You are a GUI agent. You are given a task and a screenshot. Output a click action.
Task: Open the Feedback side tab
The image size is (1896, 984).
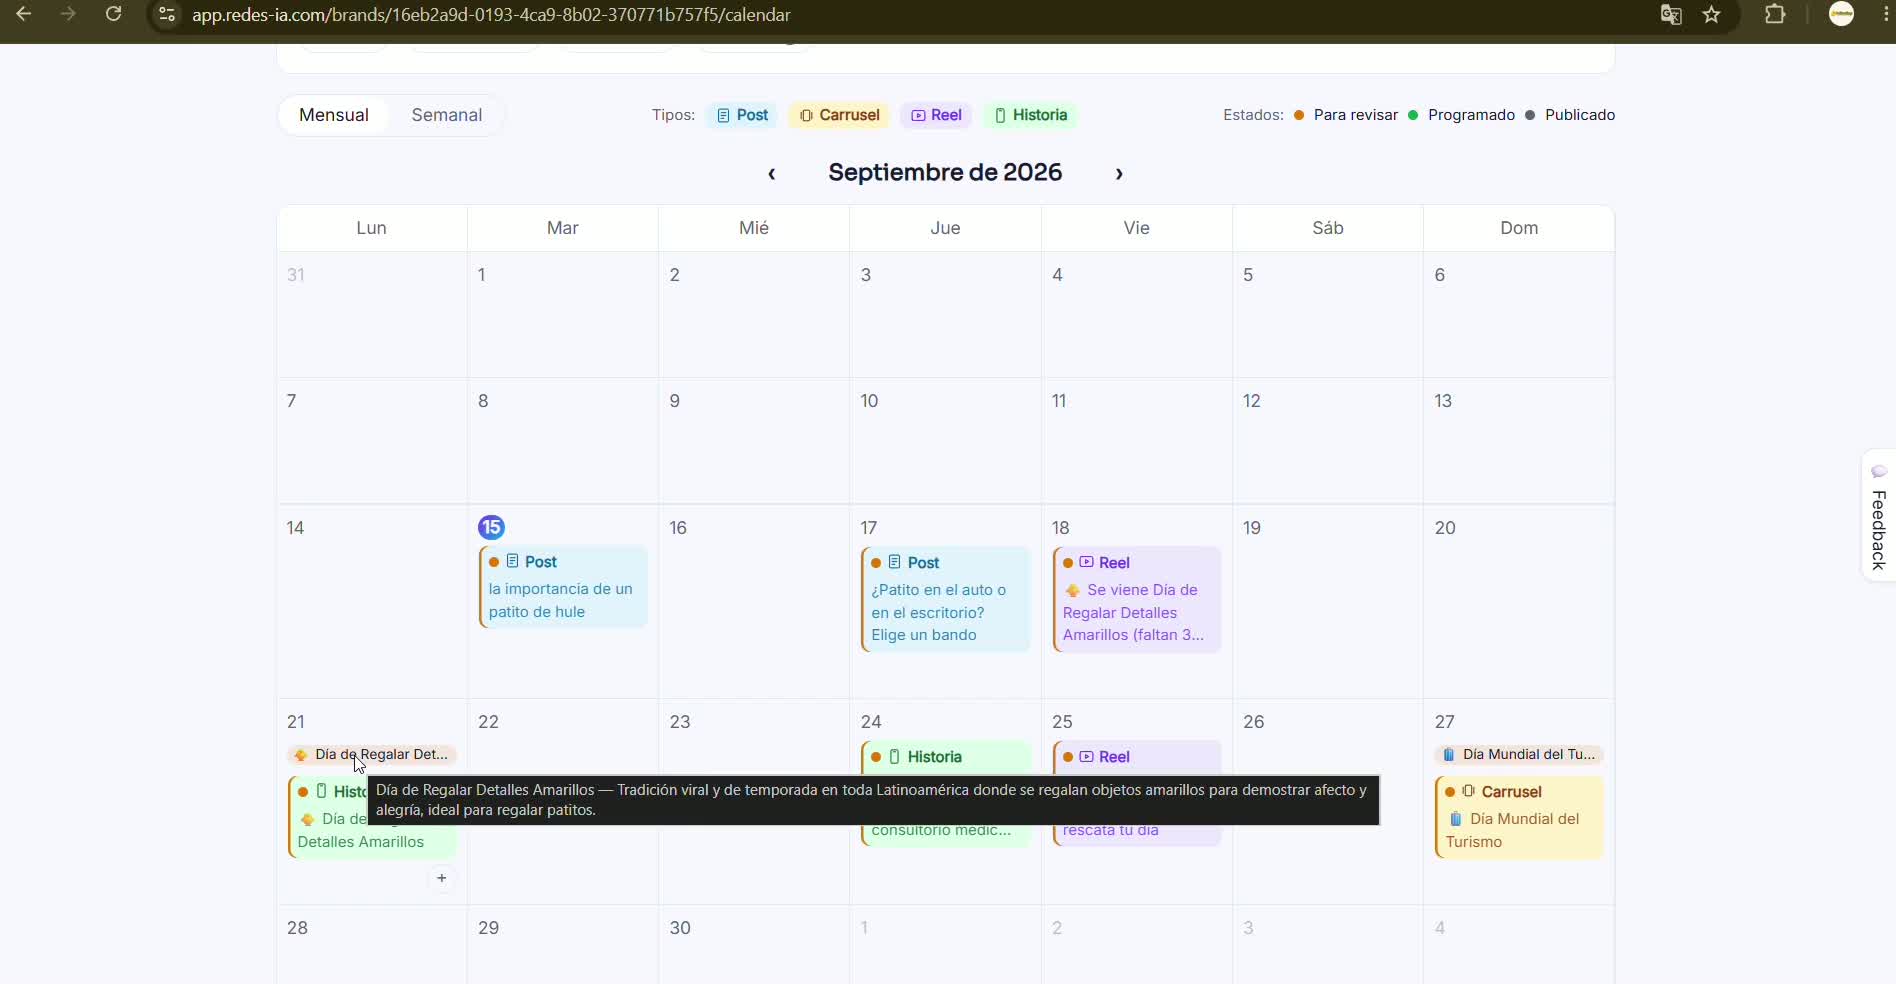click(1878, 515)
